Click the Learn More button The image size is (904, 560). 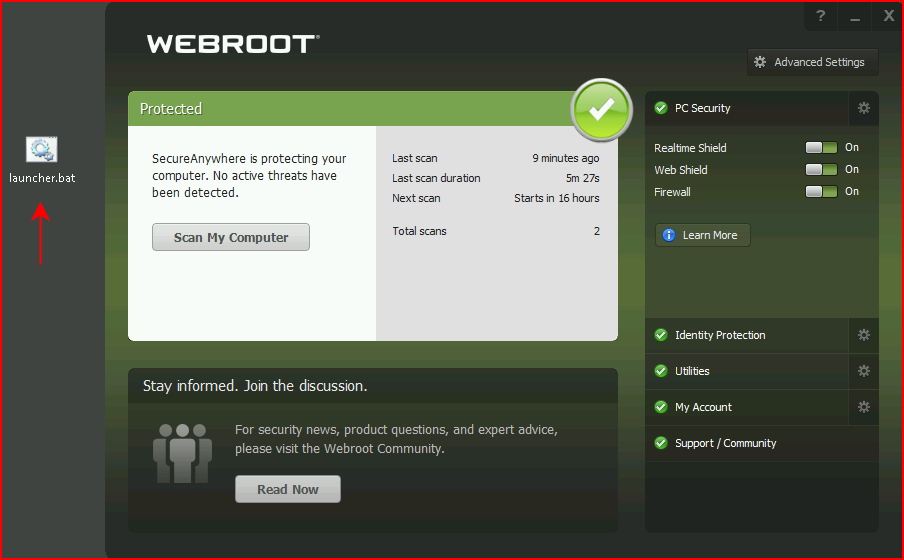point(703,235)
